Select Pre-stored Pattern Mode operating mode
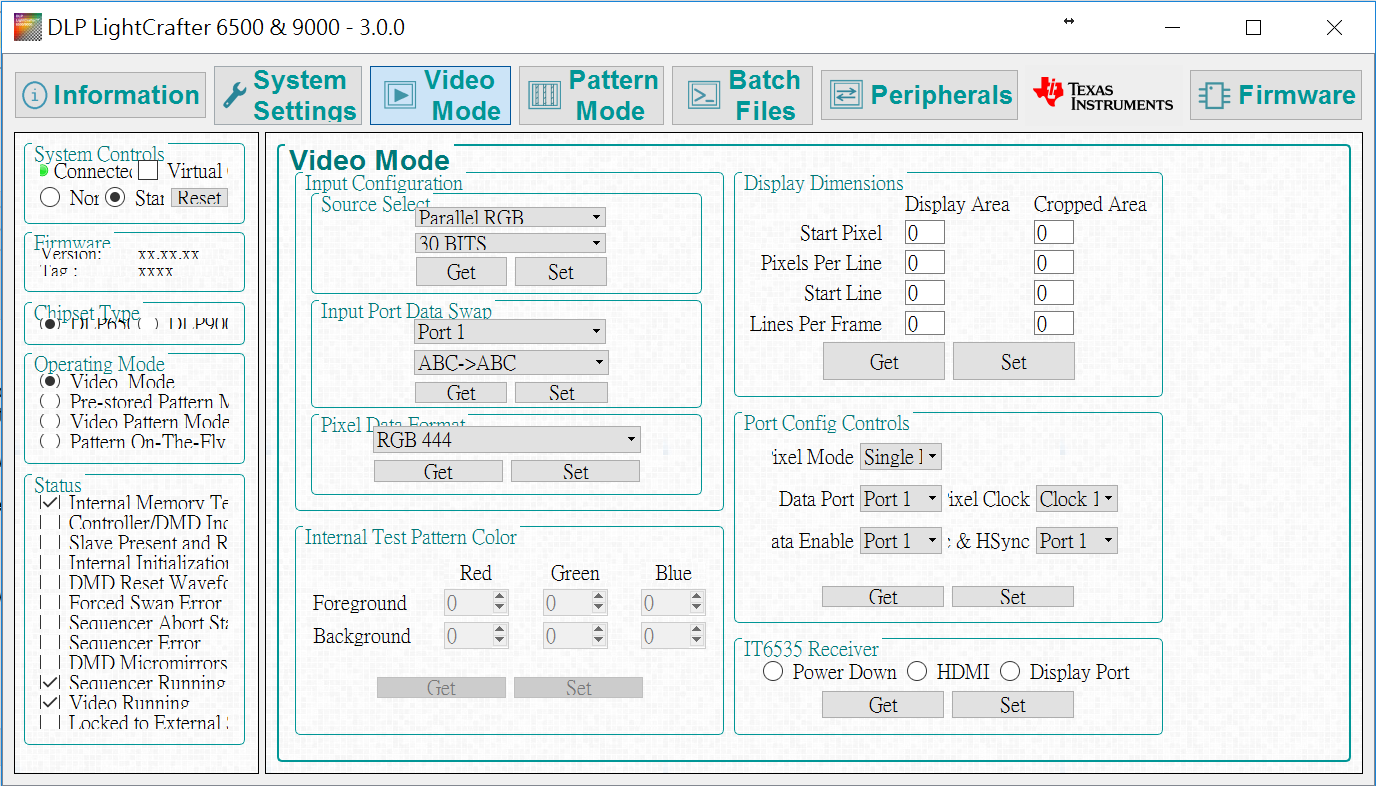1376x786 pixels. coord(49,402)
